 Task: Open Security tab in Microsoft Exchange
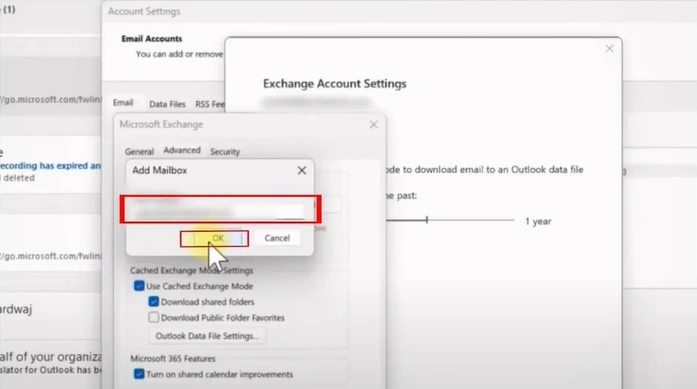[225, 152]
